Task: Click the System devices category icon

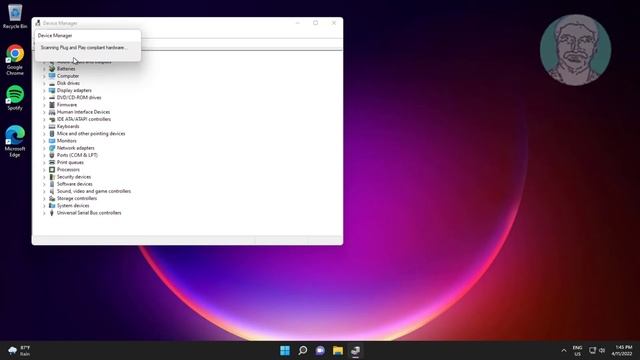Action: (x=52, y=206)
